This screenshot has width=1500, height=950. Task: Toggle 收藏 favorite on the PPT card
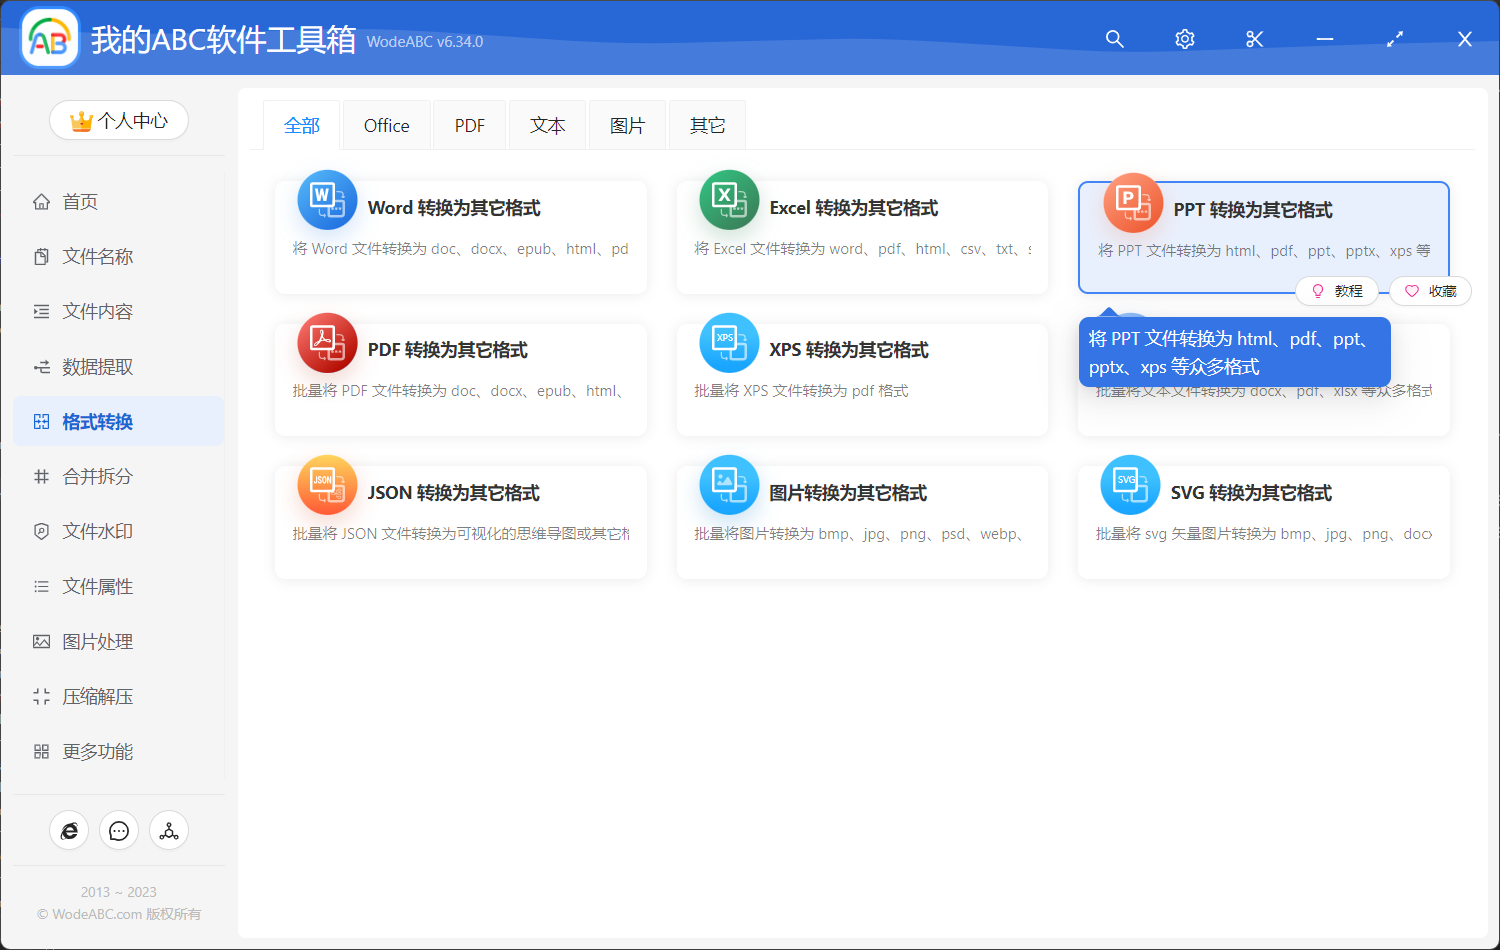[1430, 290]
